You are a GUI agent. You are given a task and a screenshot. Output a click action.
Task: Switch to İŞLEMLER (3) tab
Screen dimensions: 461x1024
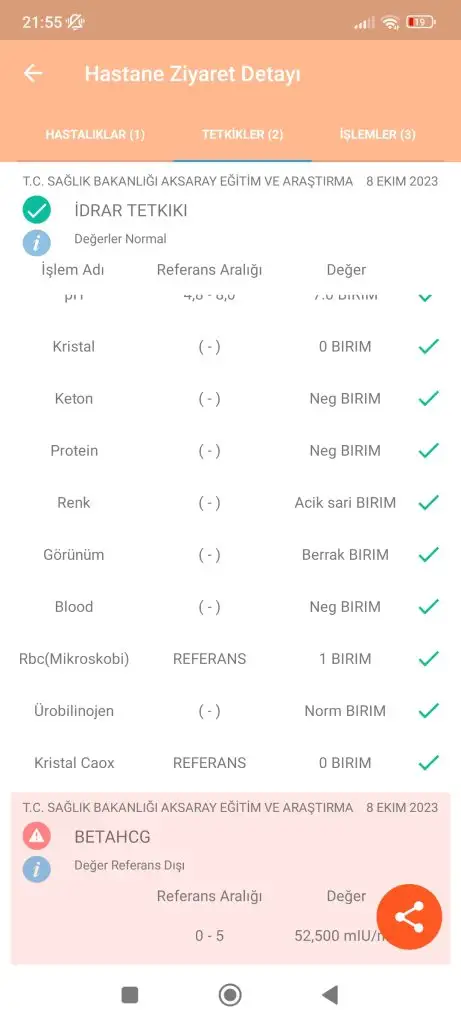click(x=377, y=135)
